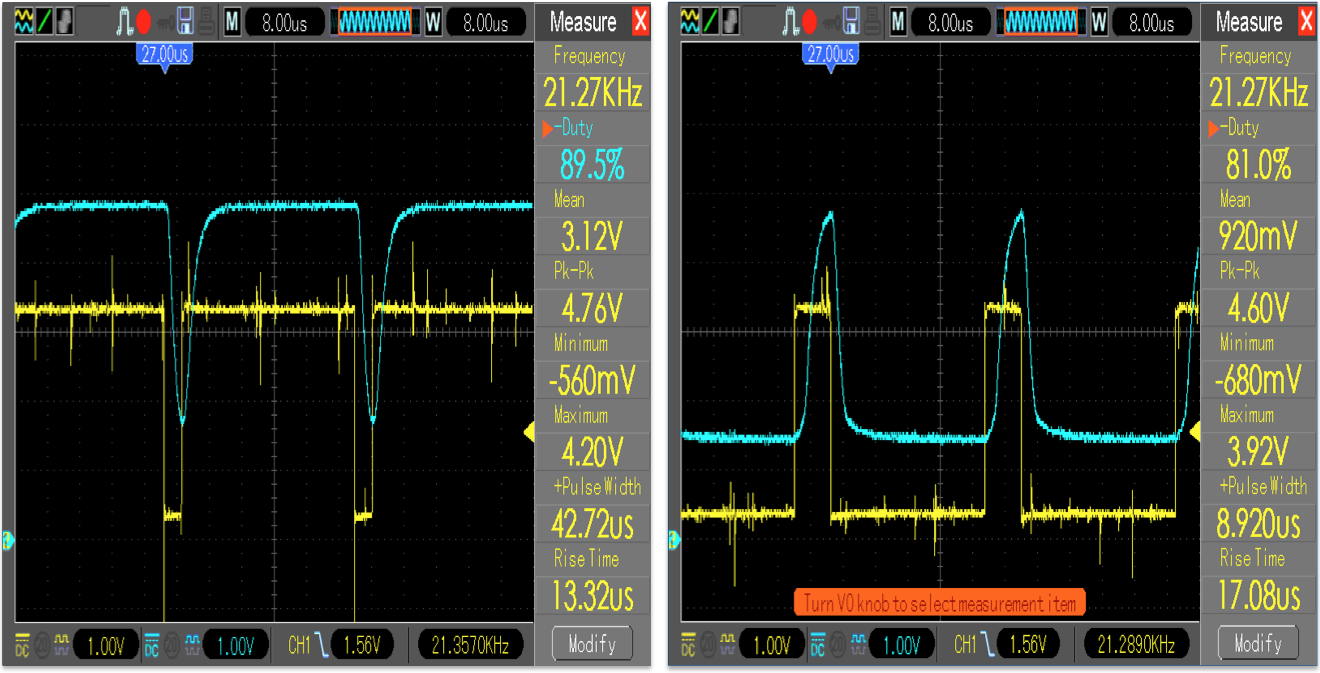The width and height of the screenshot is (1320, 673).
Task: Click the waveform overview bar on left scope
Action: pos(375,22)
